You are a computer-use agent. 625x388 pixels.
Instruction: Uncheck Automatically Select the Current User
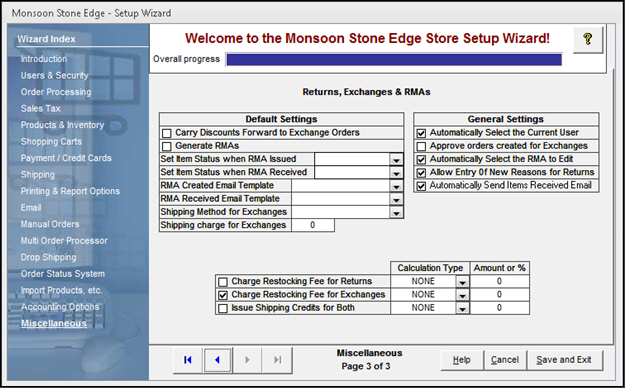coord(421,133)
